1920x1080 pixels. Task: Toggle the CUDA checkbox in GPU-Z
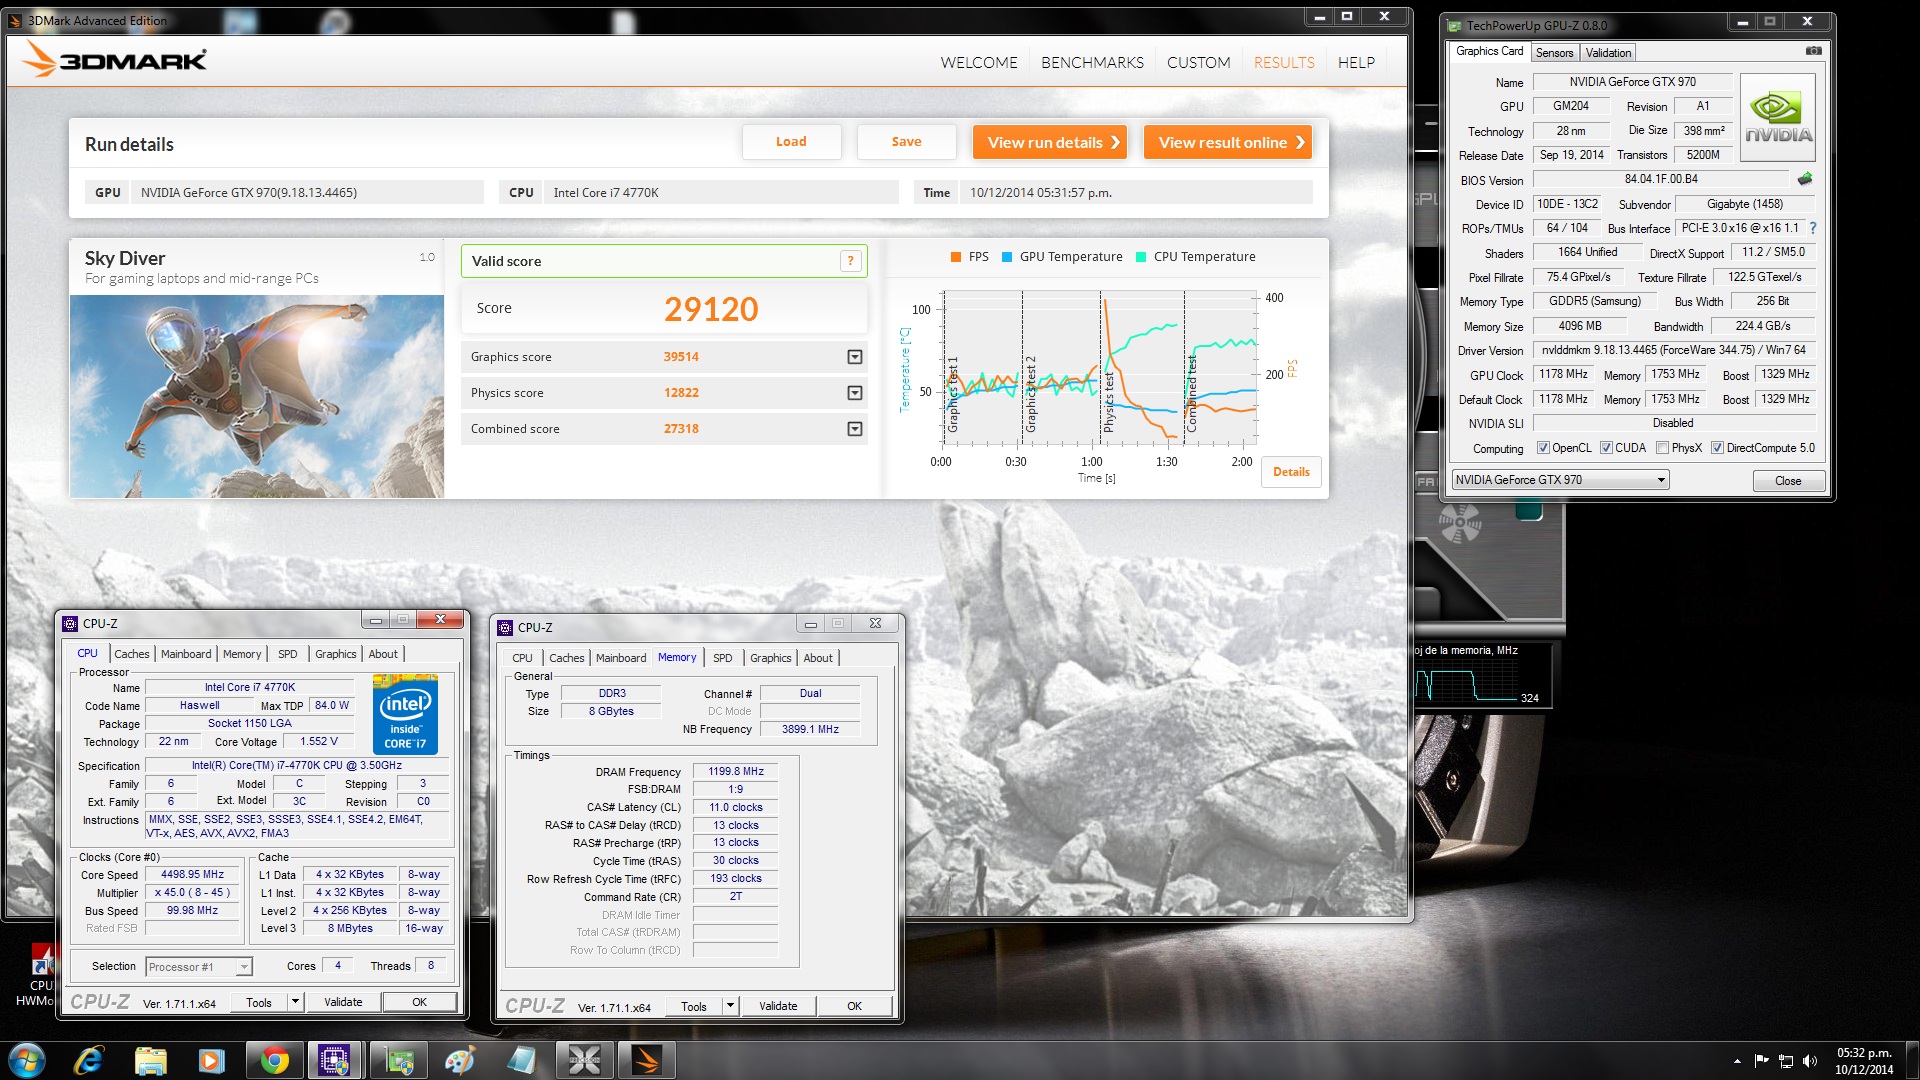[x=1606, y=448]
